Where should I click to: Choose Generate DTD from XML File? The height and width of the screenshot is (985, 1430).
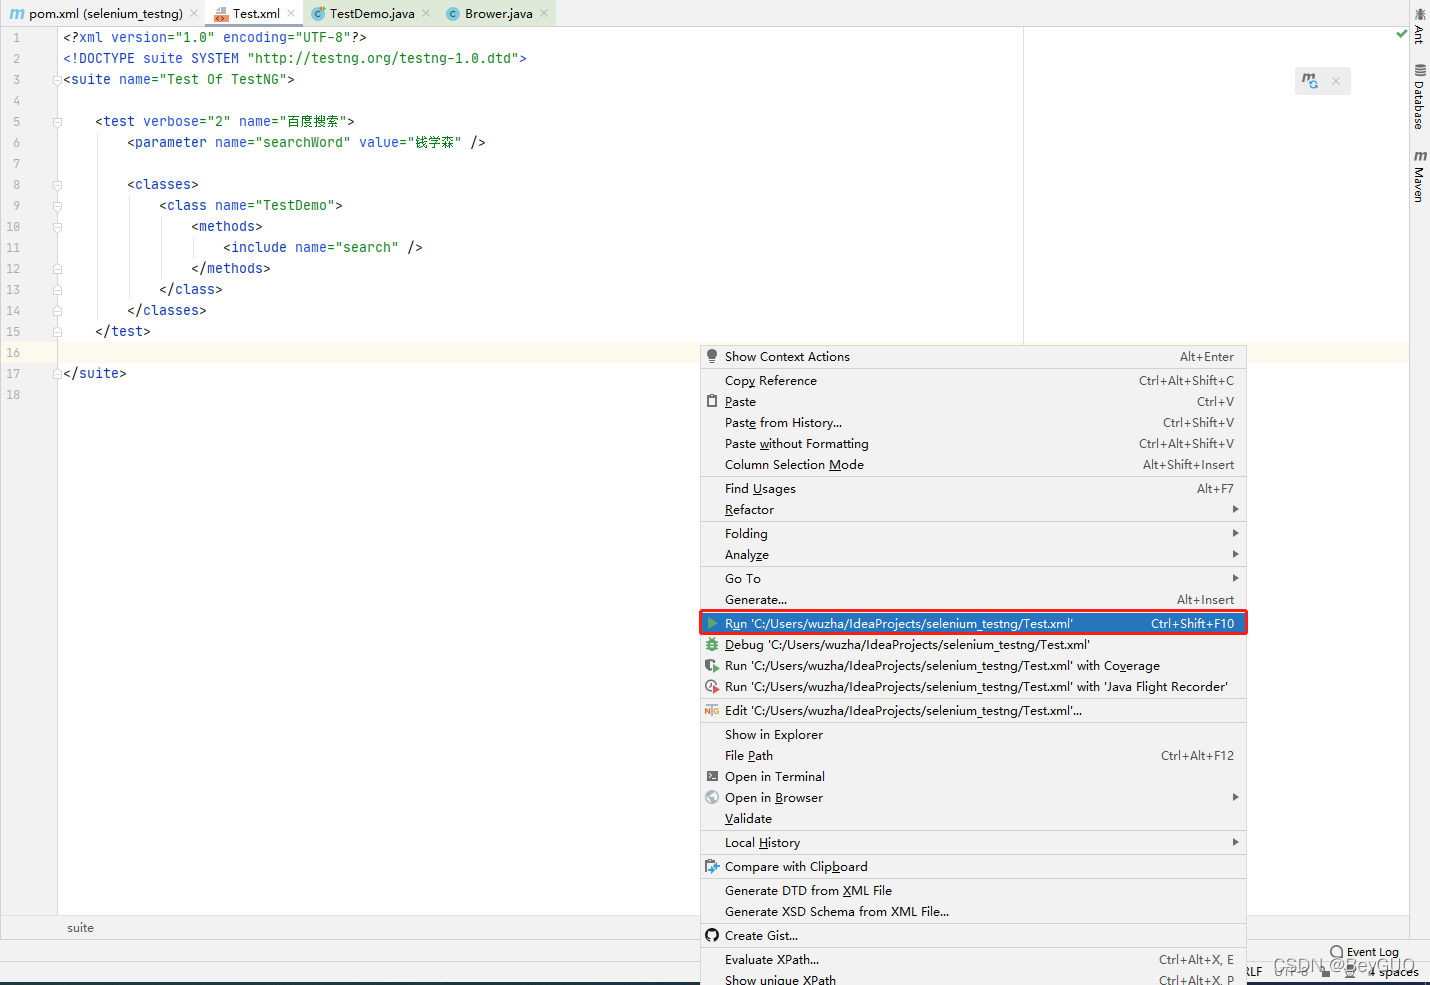tap(973, 891)
